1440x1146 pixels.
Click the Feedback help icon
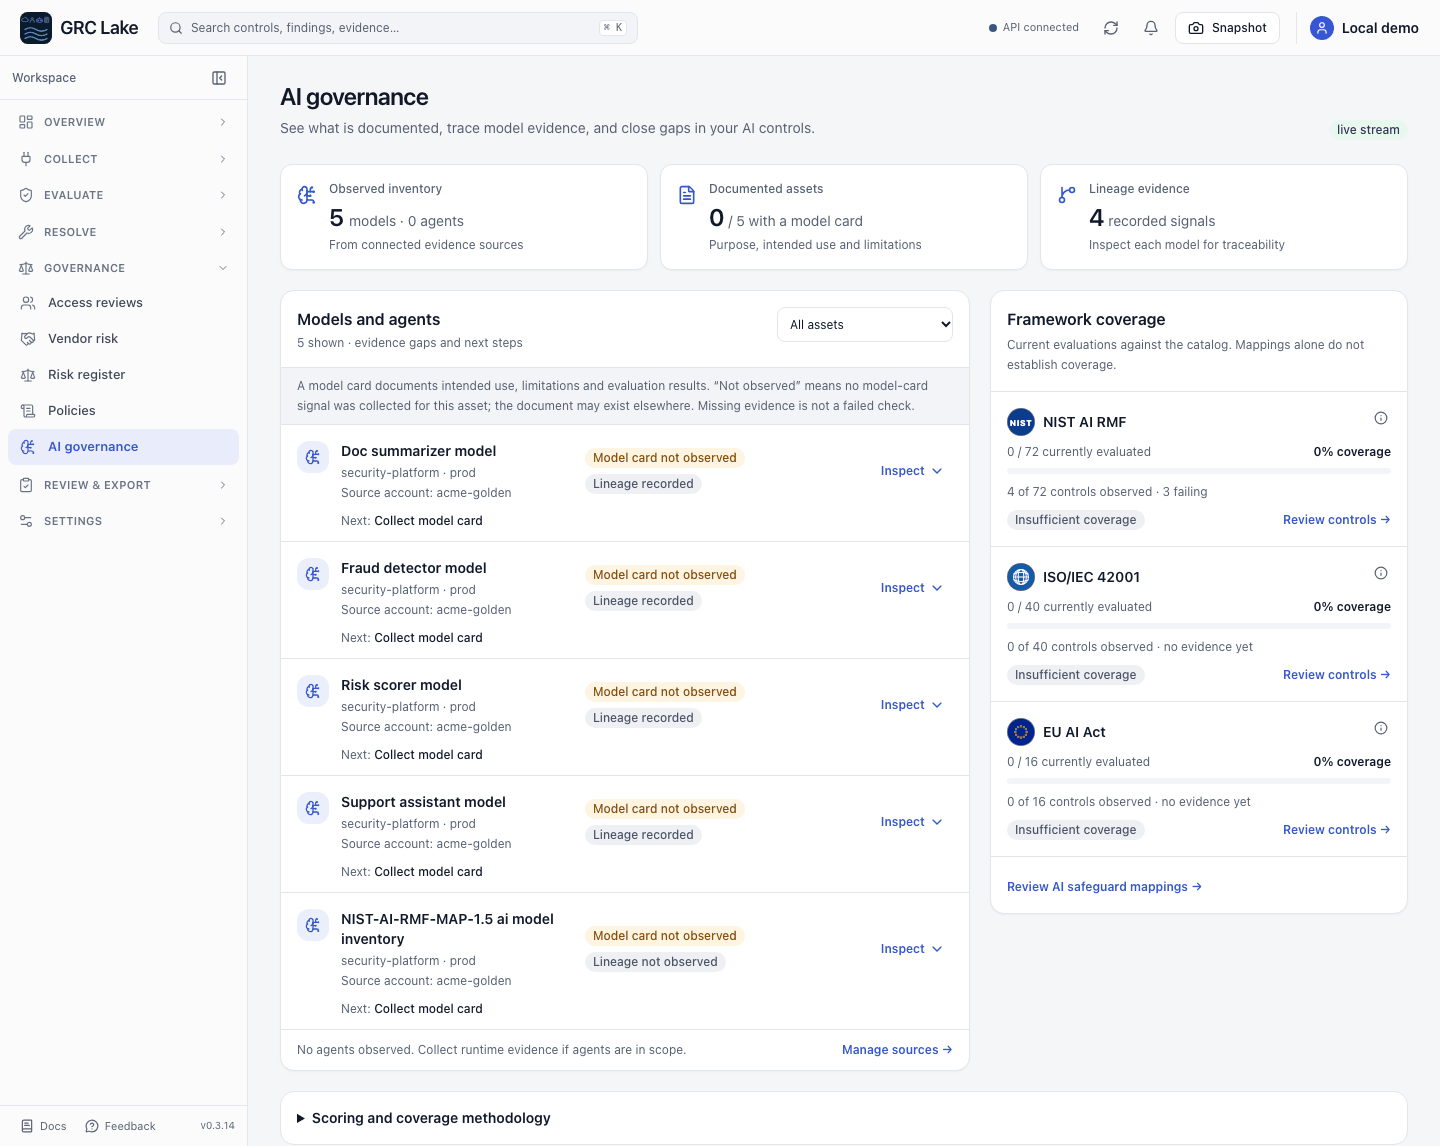coord(92,1126)
